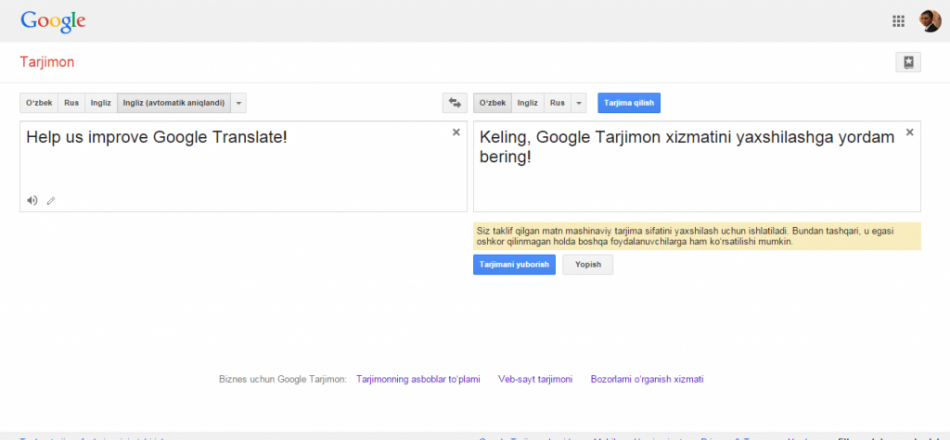This screenshot has width=950, height=440.
Task: Select Ingliz (avtomatik aniqlandi) source tab
Action: pos(174,103)
